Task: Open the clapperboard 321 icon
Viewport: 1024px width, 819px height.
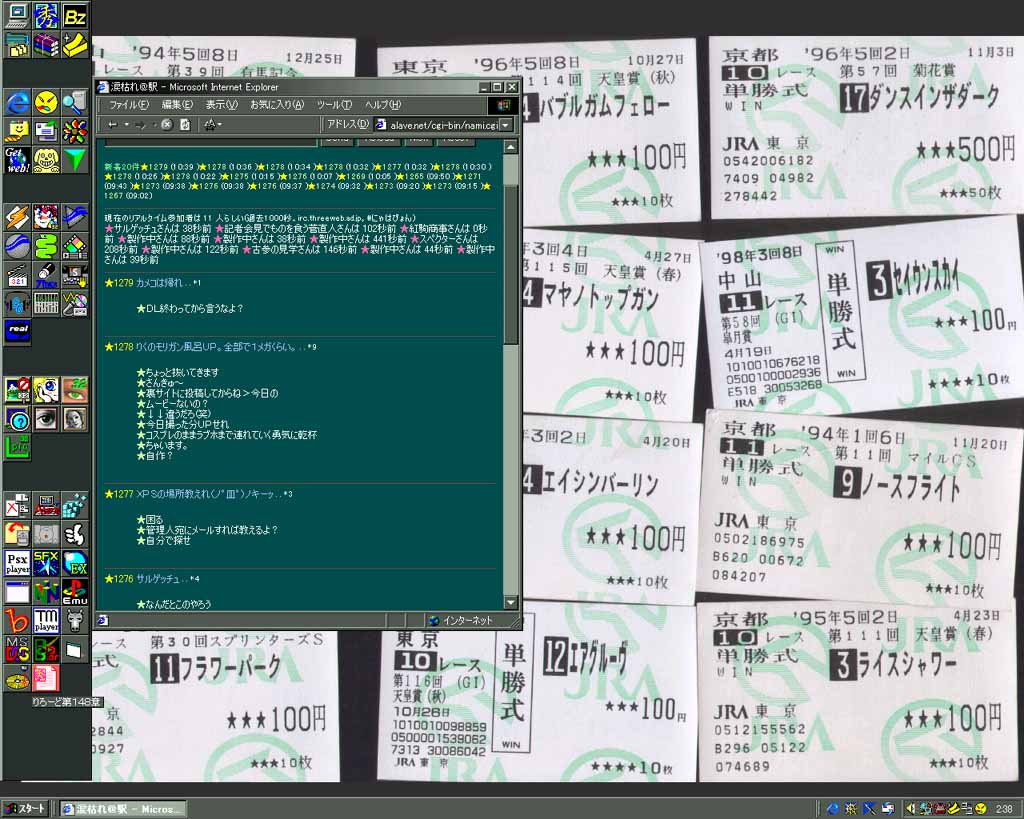Action: (x=17, y=275)
